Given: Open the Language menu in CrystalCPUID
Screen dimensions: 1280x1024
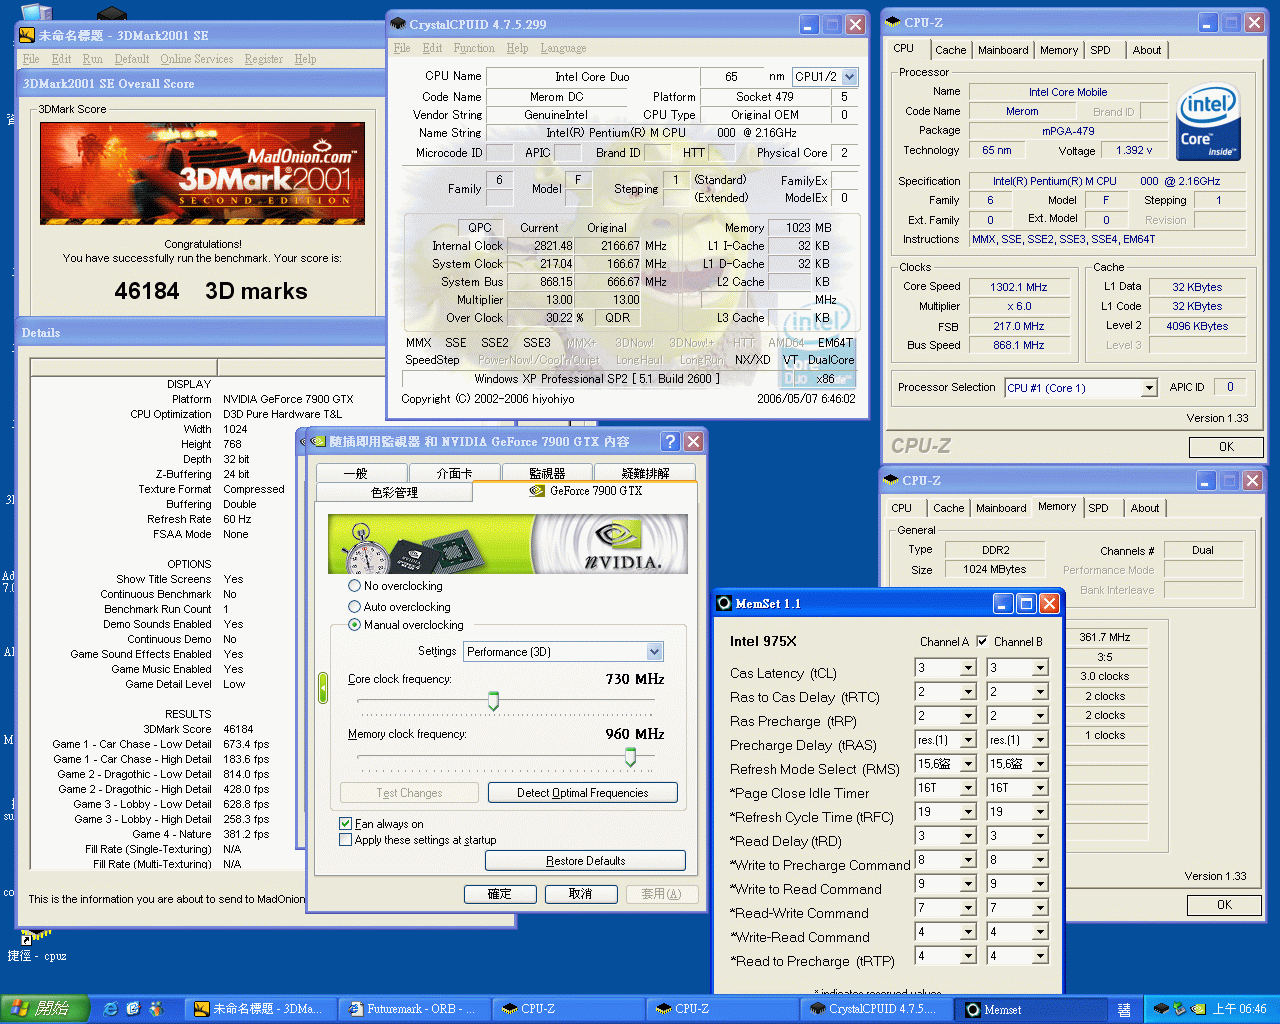Looking at the screenshot, I should 563,48.
